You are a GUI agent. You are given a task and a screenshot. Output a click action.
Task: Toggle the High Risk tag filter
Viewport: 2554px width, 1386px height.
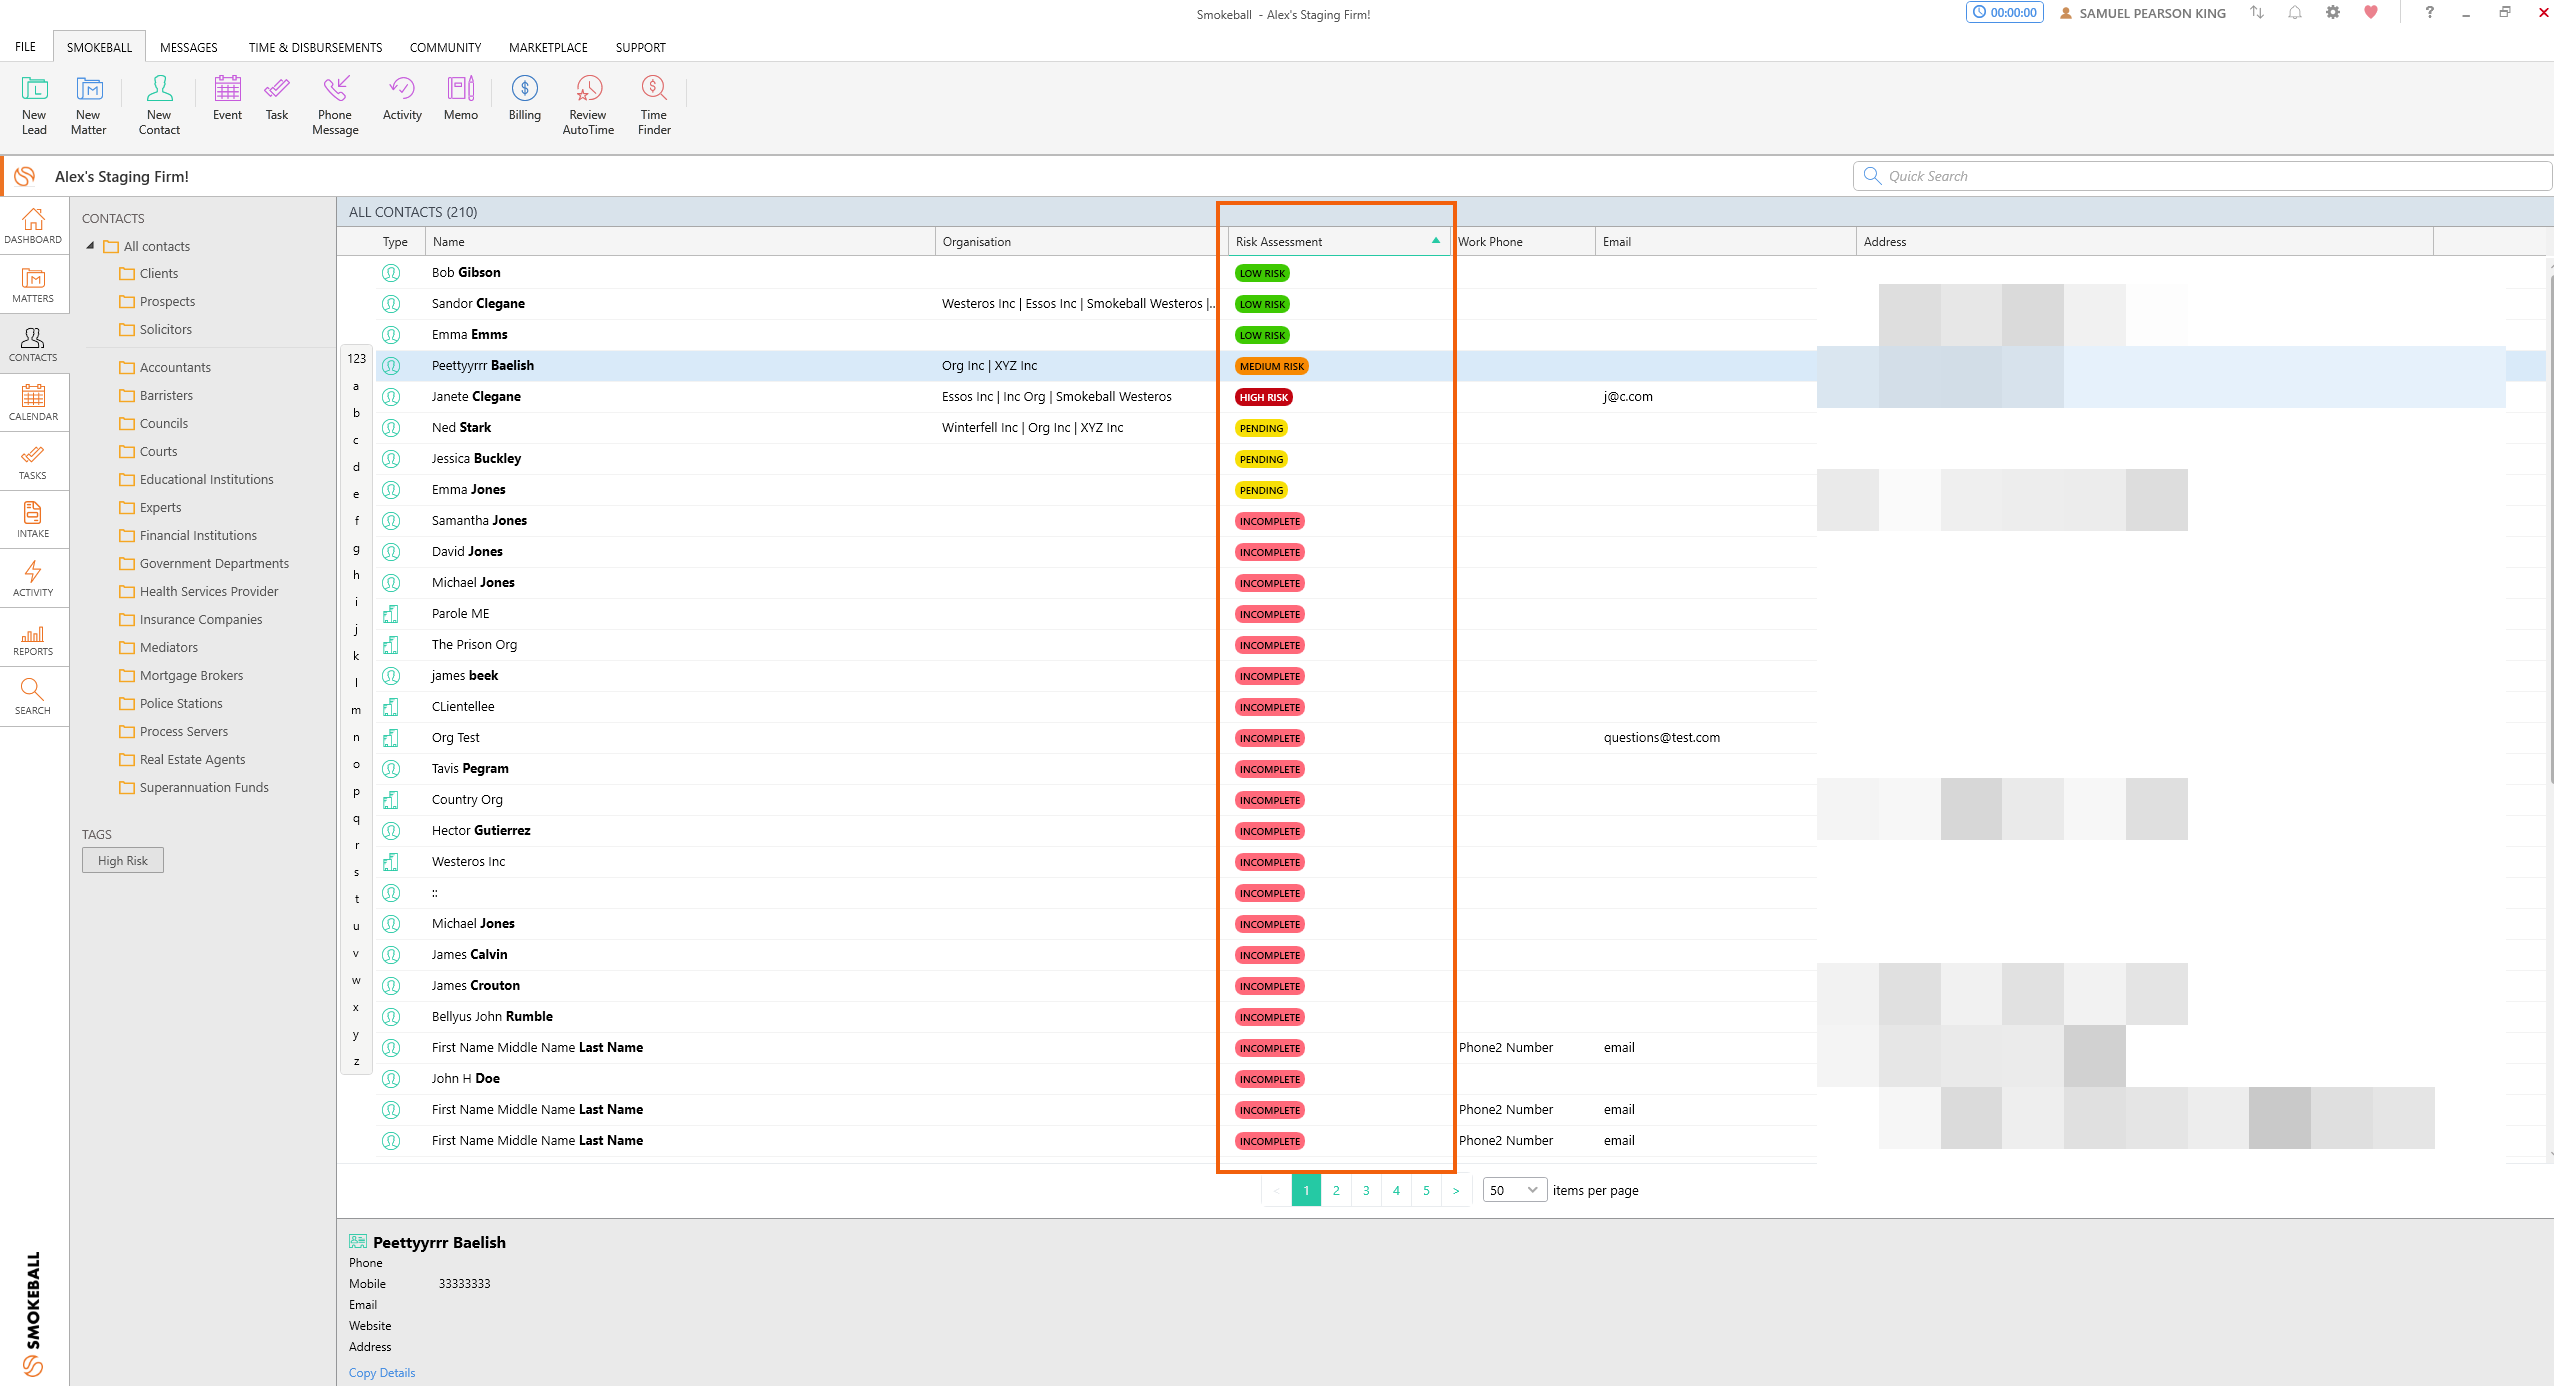click(123, 860)
